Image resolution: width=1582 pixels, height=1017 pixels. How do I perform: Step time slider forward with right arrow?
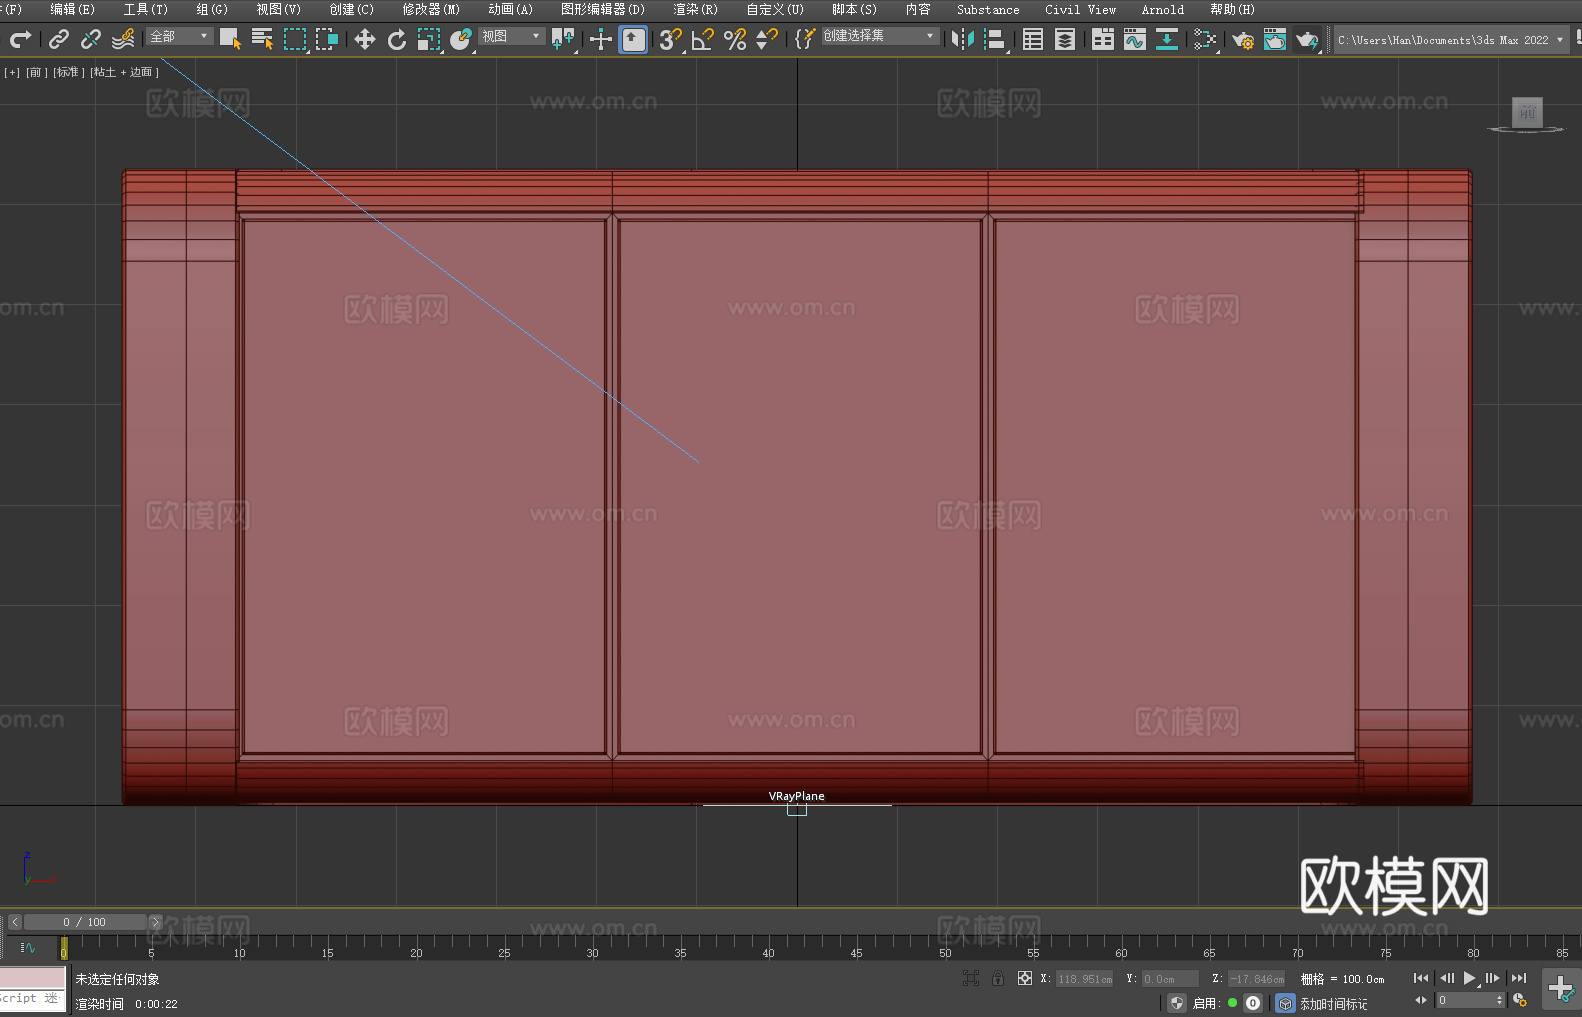click(155, 922)
